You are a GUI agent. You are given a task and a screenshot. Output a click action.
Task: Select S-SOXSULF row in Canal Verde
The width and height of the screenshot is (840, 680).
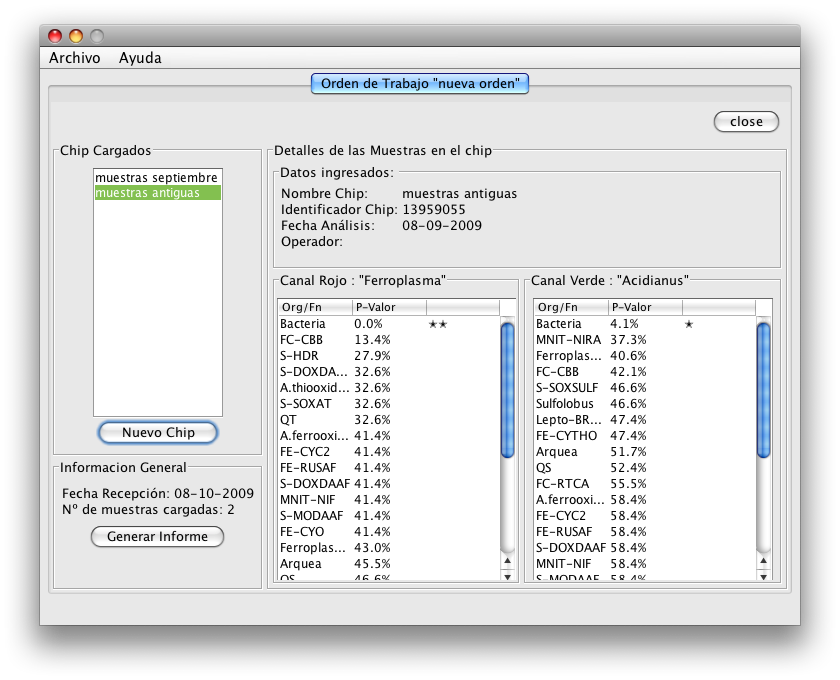[x=645, y=388]
